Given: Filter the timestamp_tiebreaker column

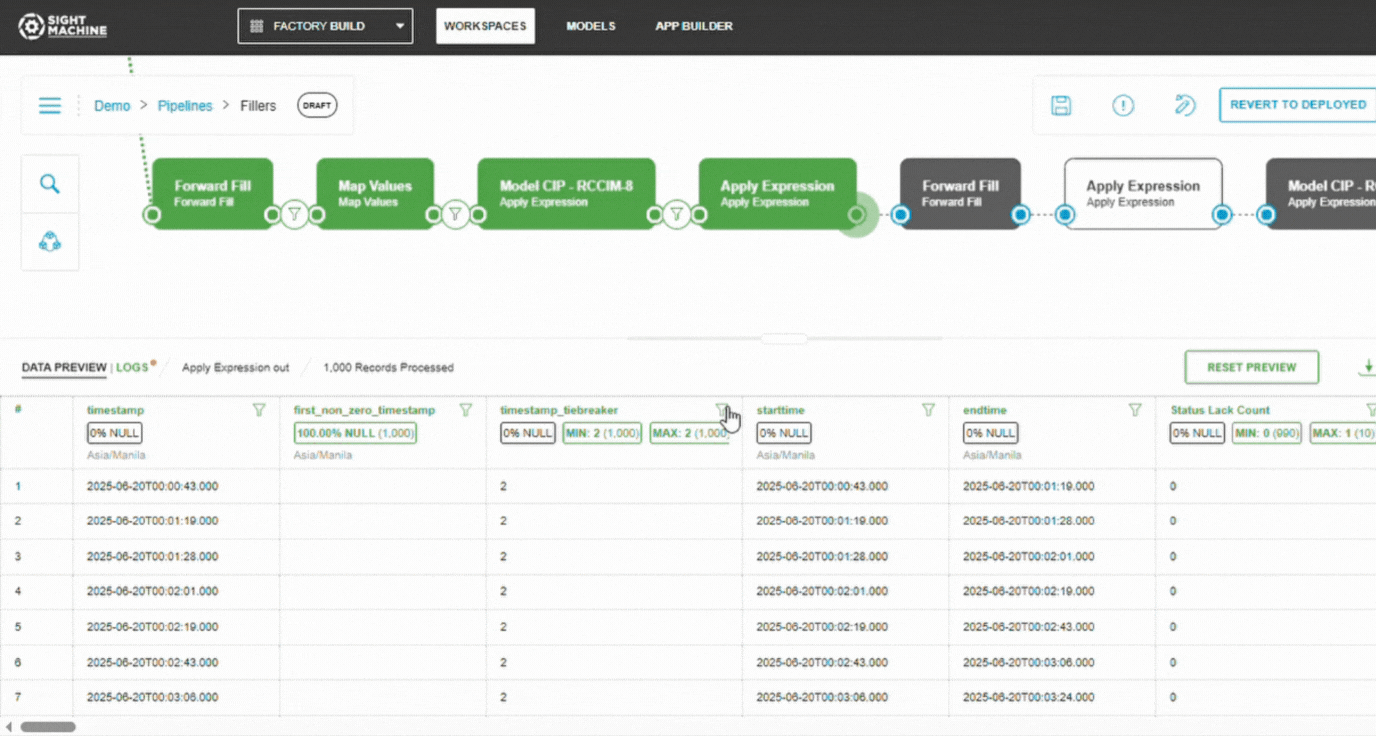Looking at the screenshot, I should pyautogui.click(x=722, y=410).
